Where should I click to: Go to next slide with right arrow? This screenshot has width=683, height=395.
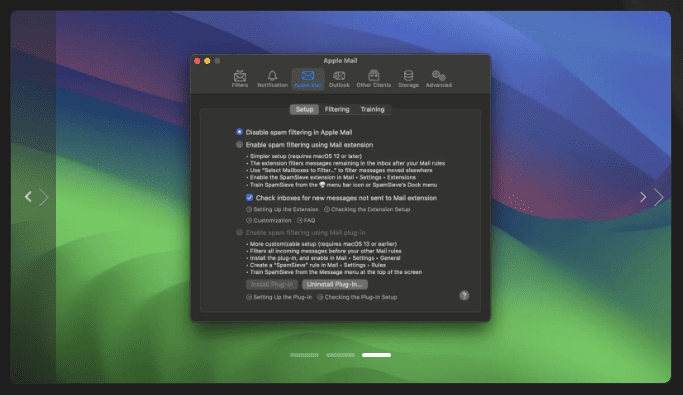(643, 197)
